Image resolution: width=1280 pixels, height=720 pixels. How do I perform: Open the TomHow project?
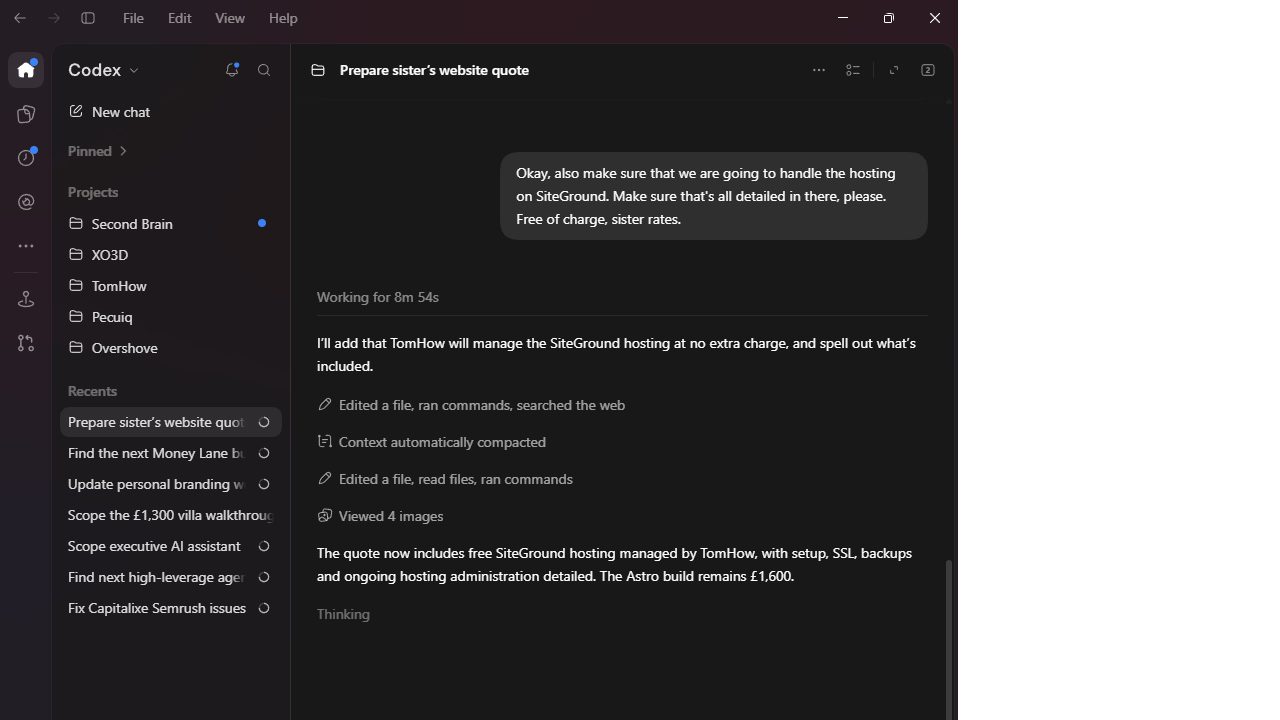[x=170, y=286]
